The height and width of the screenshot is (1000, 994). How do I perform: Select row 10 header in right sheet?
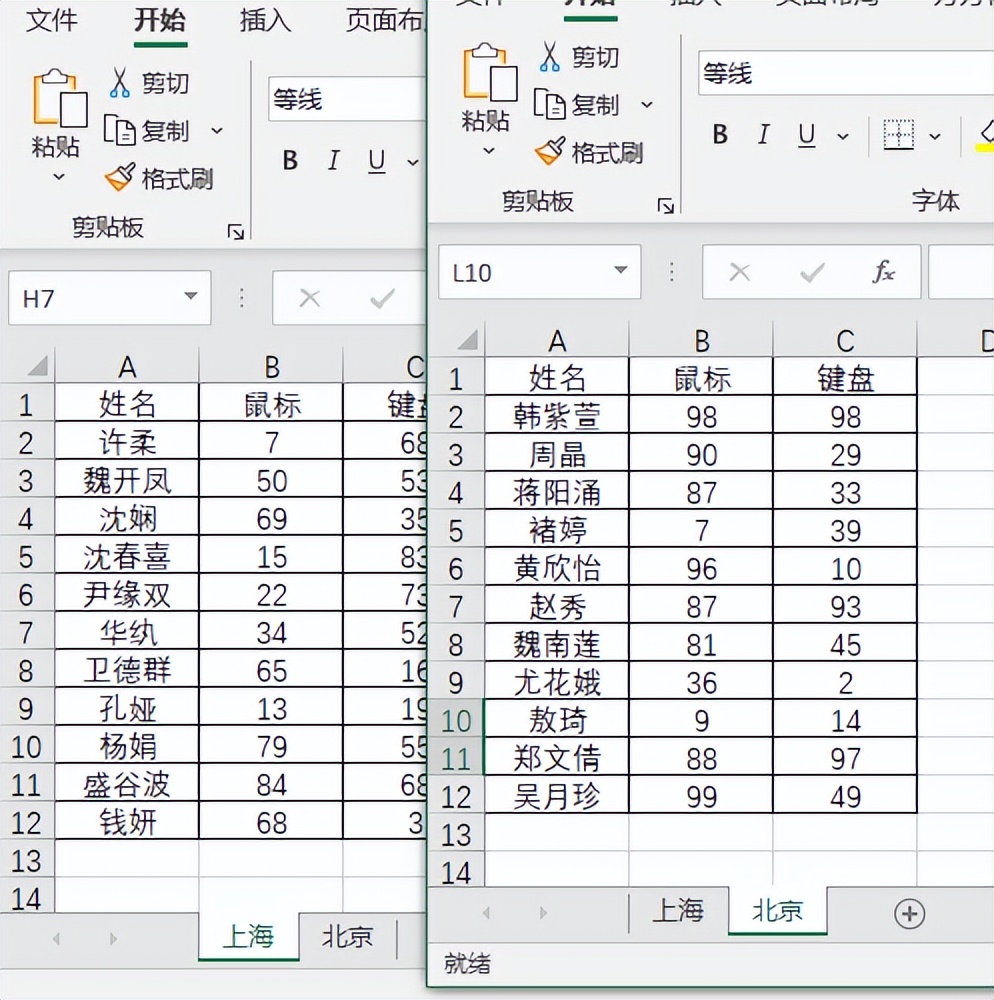(456, 721)
